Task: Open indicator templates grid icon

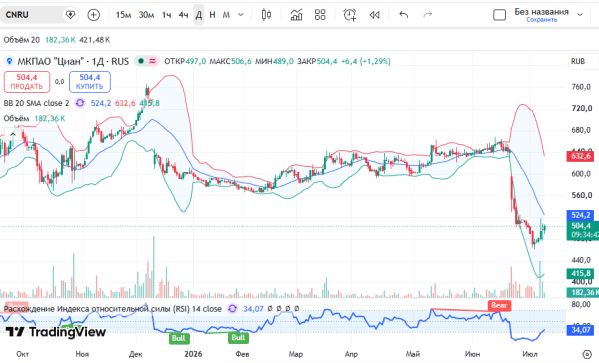Action: coord(320,15)
